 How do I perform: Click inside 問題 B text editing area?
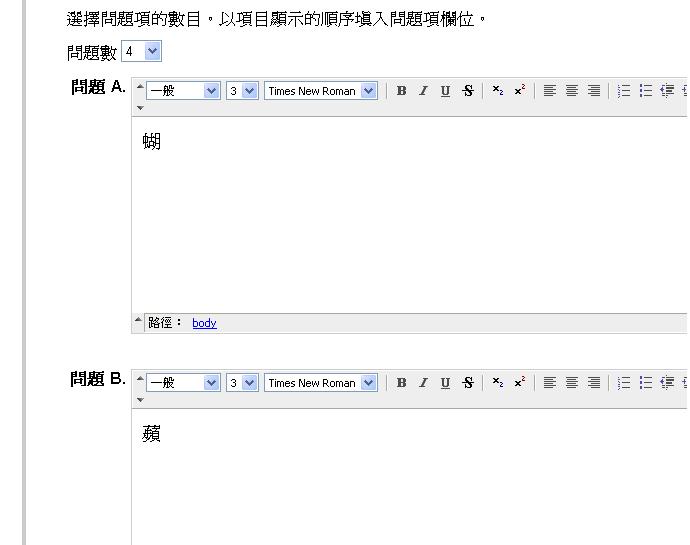(400, 480)
